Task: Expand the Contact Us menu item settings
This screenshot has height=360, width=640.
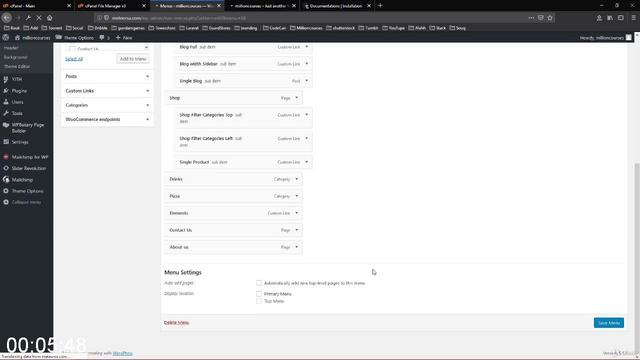Action: point(297,230)
